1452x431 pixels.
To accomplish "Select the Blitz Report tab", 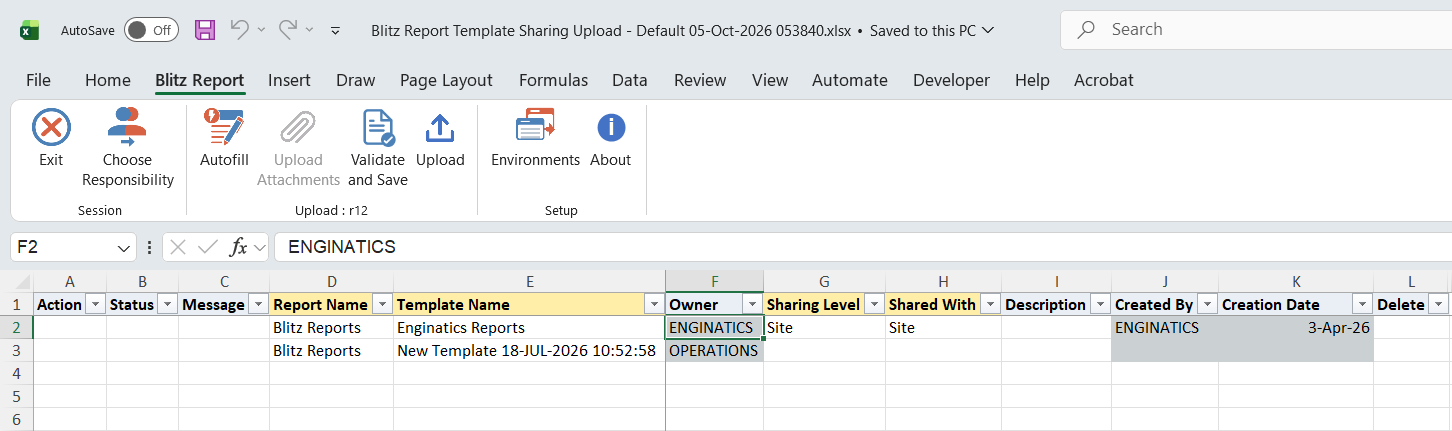I will [200, 80].
